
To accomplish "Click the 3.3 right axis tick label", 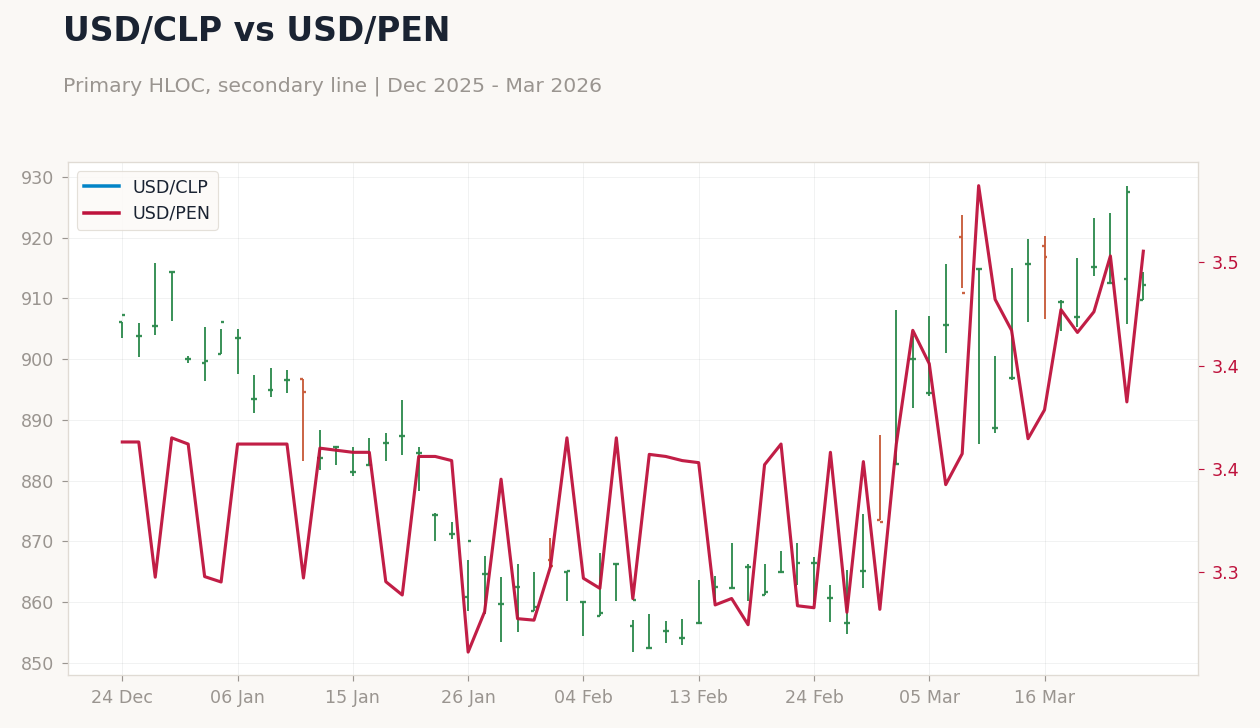I will pos(1225,573).
